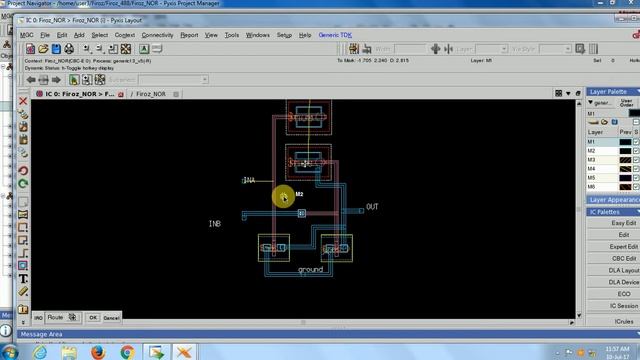Expand the left toolbar overflow chevron

pyautogui.click(x=23, y=322)
